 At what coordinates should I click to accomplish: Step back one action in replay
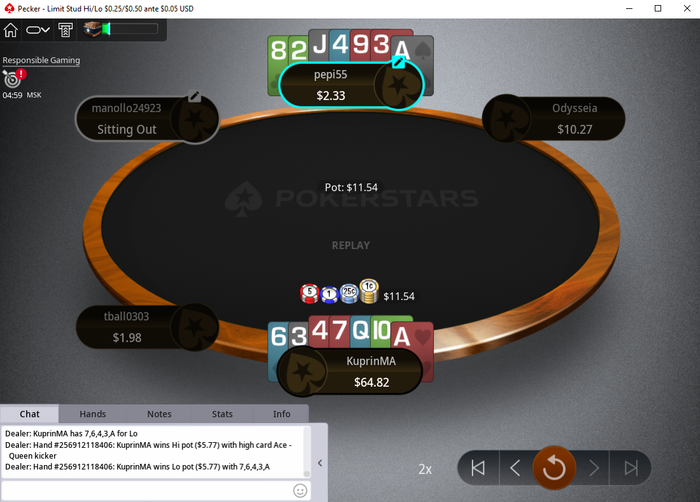515,468
